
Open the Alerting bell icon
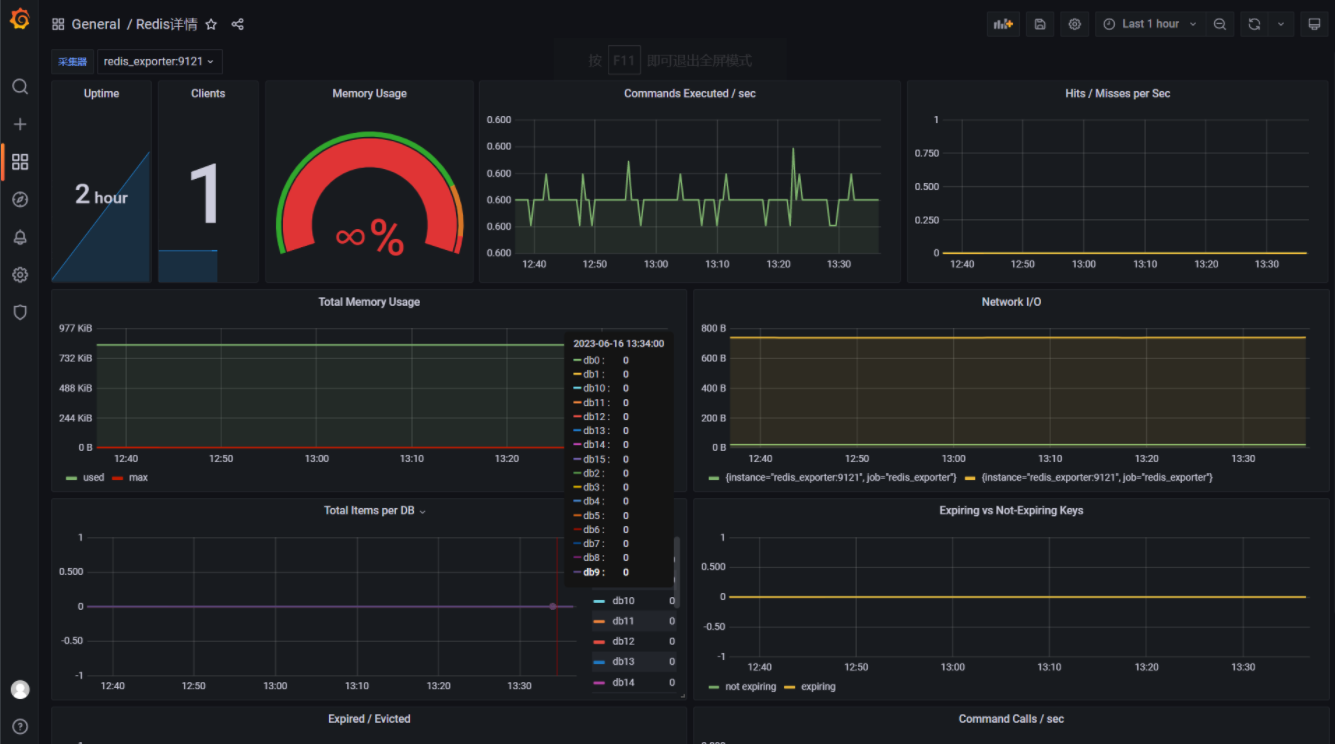coord(20,237)
